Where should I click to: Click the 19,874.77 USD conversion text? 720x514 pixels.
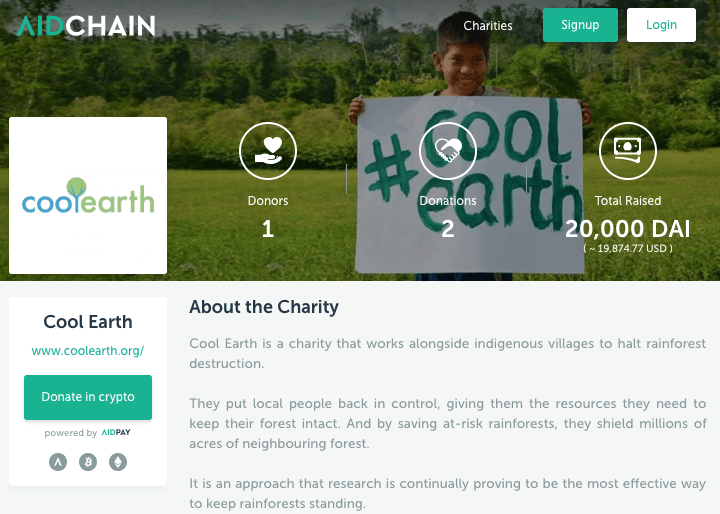tap(628, 249)
